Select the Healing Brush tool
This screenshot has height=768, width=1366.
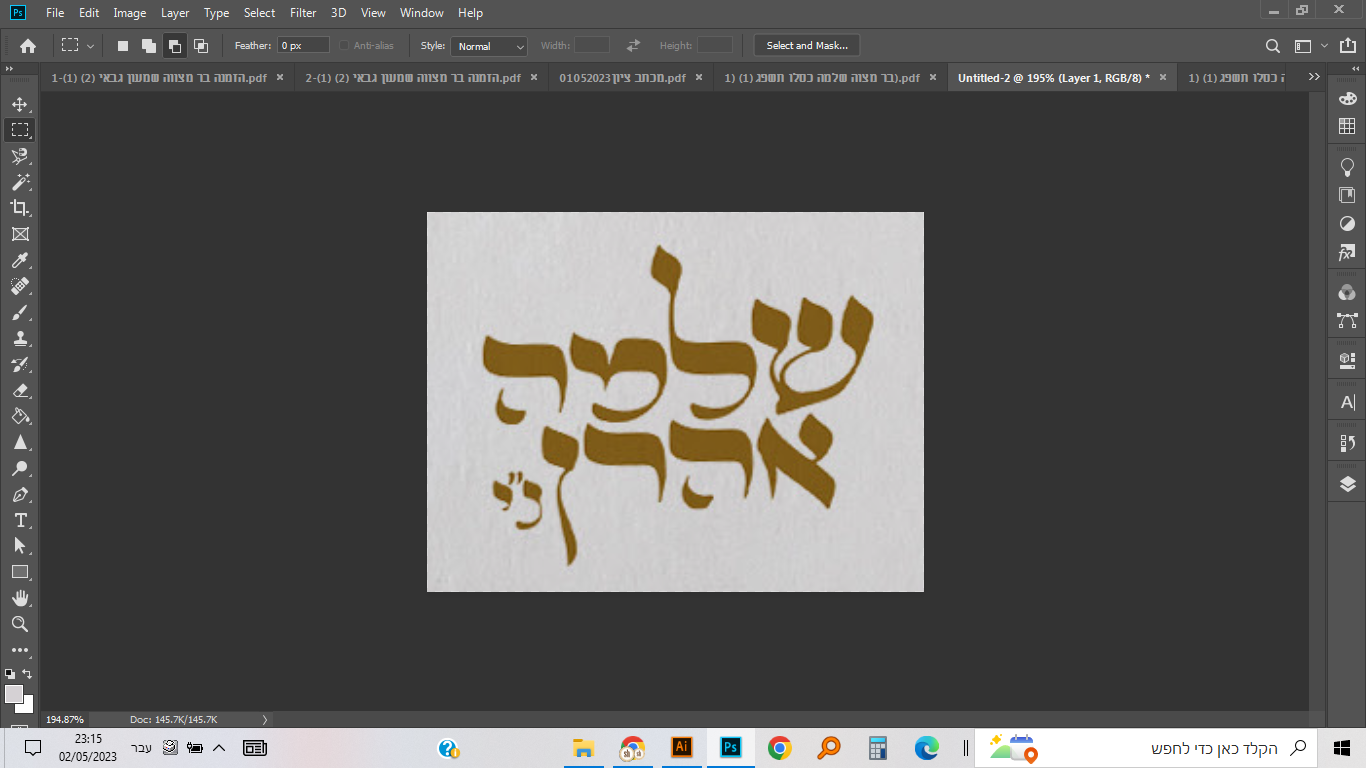[20, 286]
